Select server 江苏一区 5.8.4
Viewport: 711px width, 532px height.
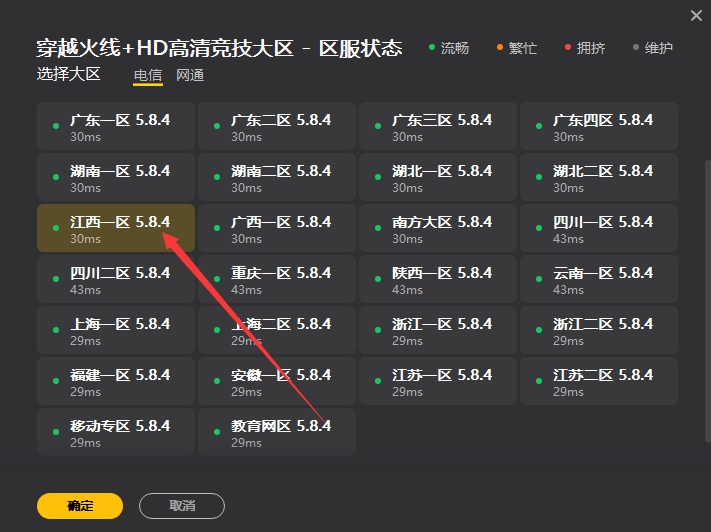438,381
